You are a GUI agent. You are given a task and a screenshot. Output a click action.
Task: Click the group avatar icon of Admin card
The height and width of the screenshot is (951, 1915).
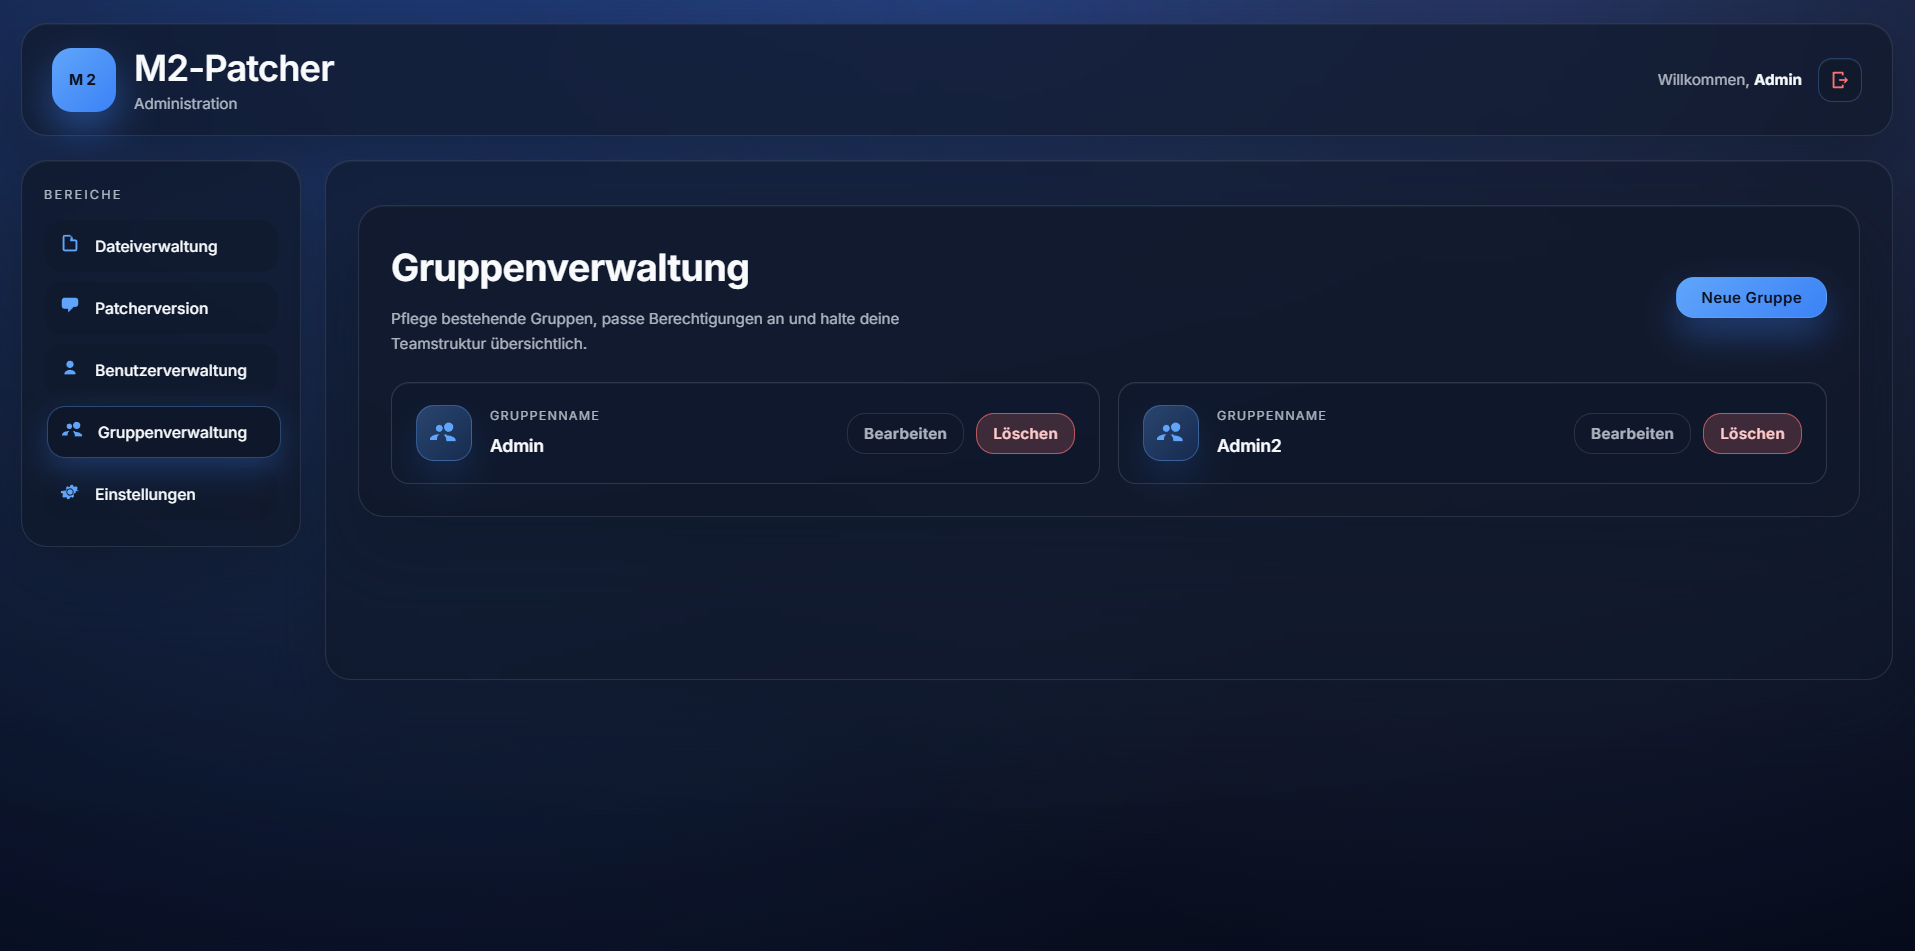click(444, 433)
